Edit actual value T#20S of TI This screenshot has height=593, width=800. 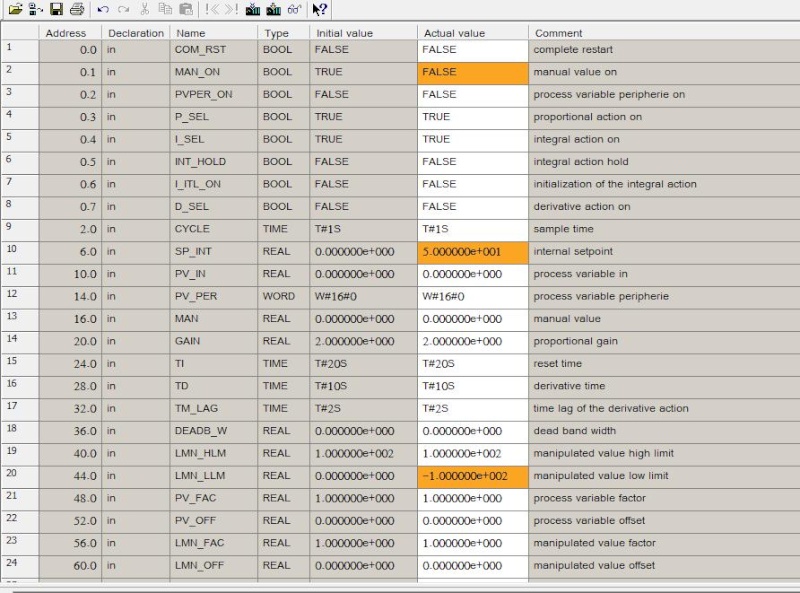(473, 365)
